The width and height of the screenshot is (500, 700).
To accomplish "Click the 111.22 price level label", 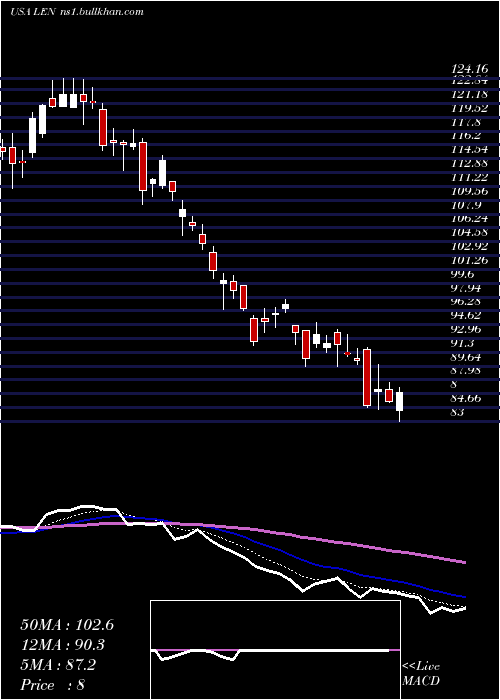I will 469,177.
